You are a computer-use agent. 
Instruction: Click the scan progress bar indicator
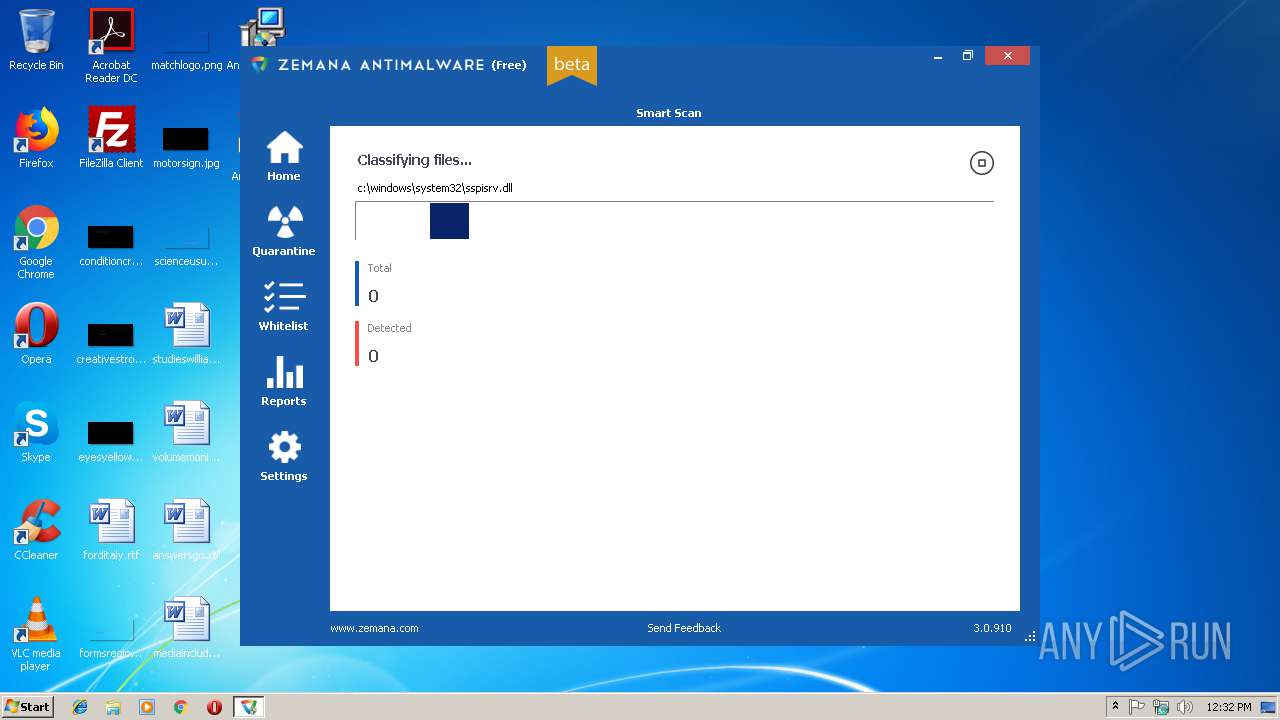(x=449, y=221)
